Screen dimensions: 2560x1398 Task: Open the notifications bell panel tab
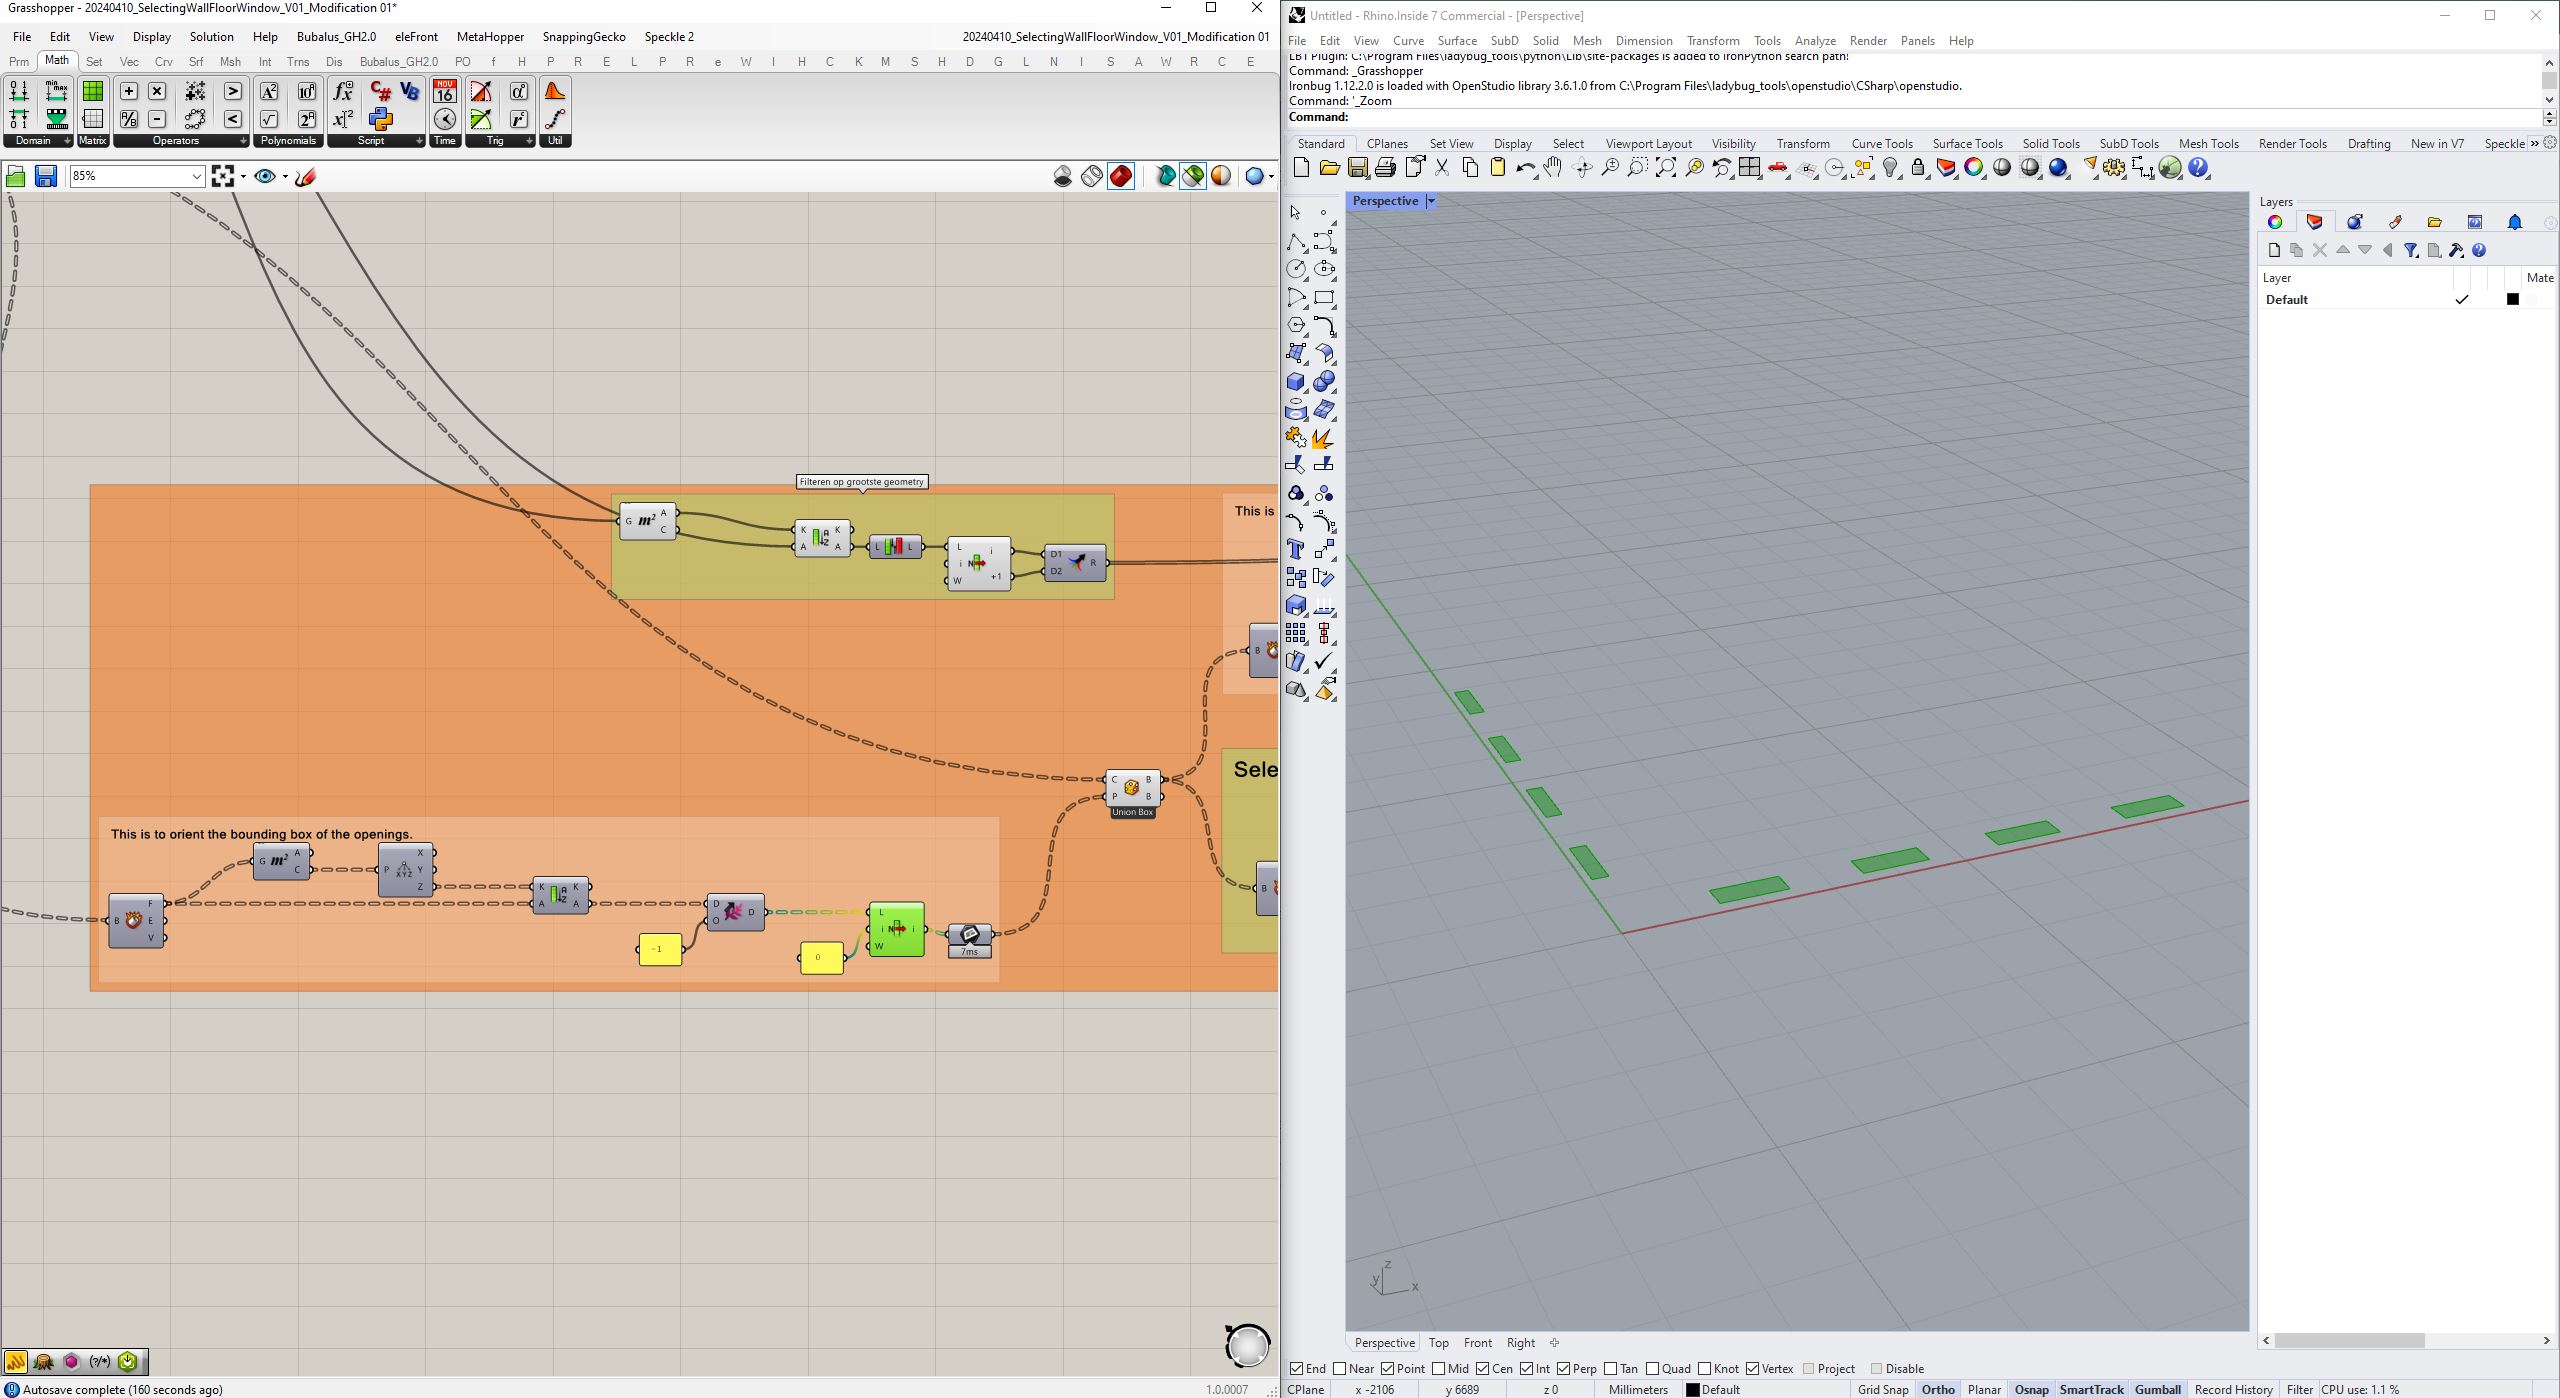pos(2515,222)
